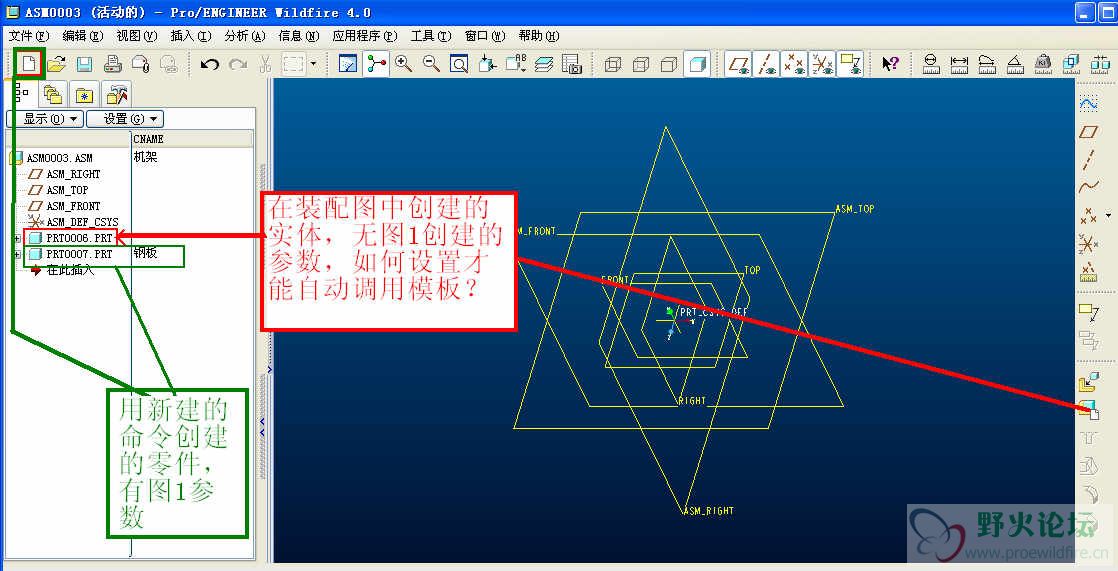Switch display to No Hidden
The image size is (1118, 571).
tap(668, 64)
